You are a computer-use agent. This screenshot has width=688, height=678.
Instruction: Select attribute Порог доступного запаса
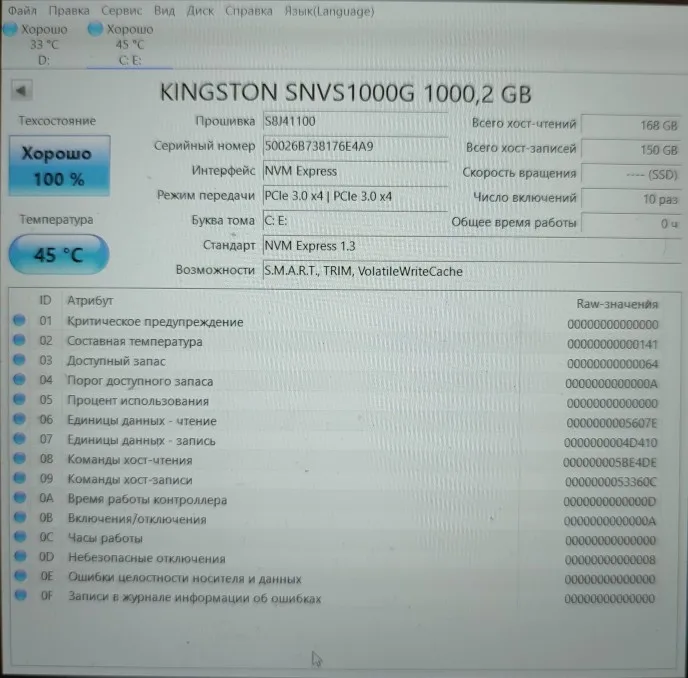[x=140, y=381]
